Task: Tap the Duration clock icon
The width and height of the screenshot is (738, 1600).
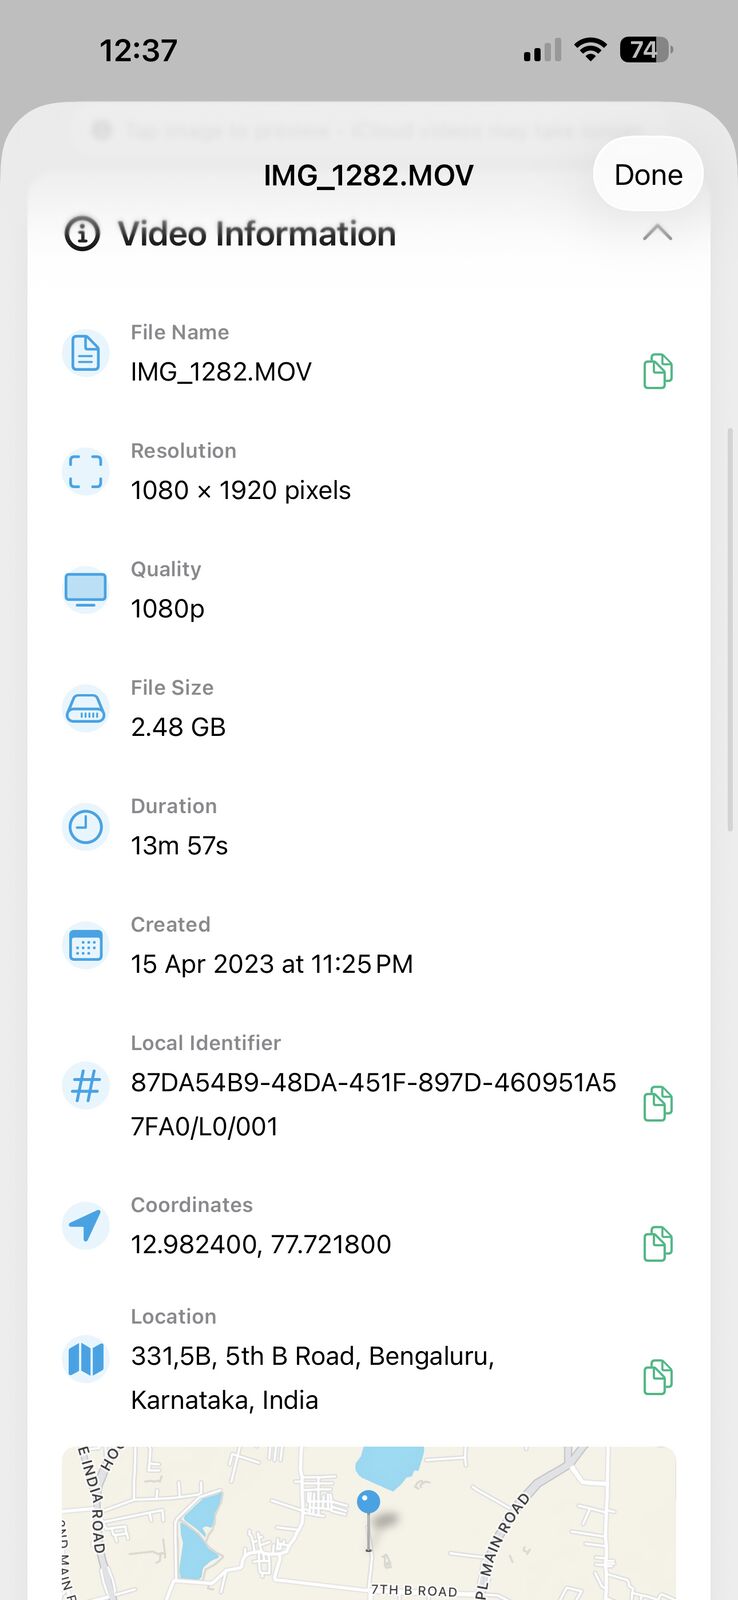Action: coord(86,827)
